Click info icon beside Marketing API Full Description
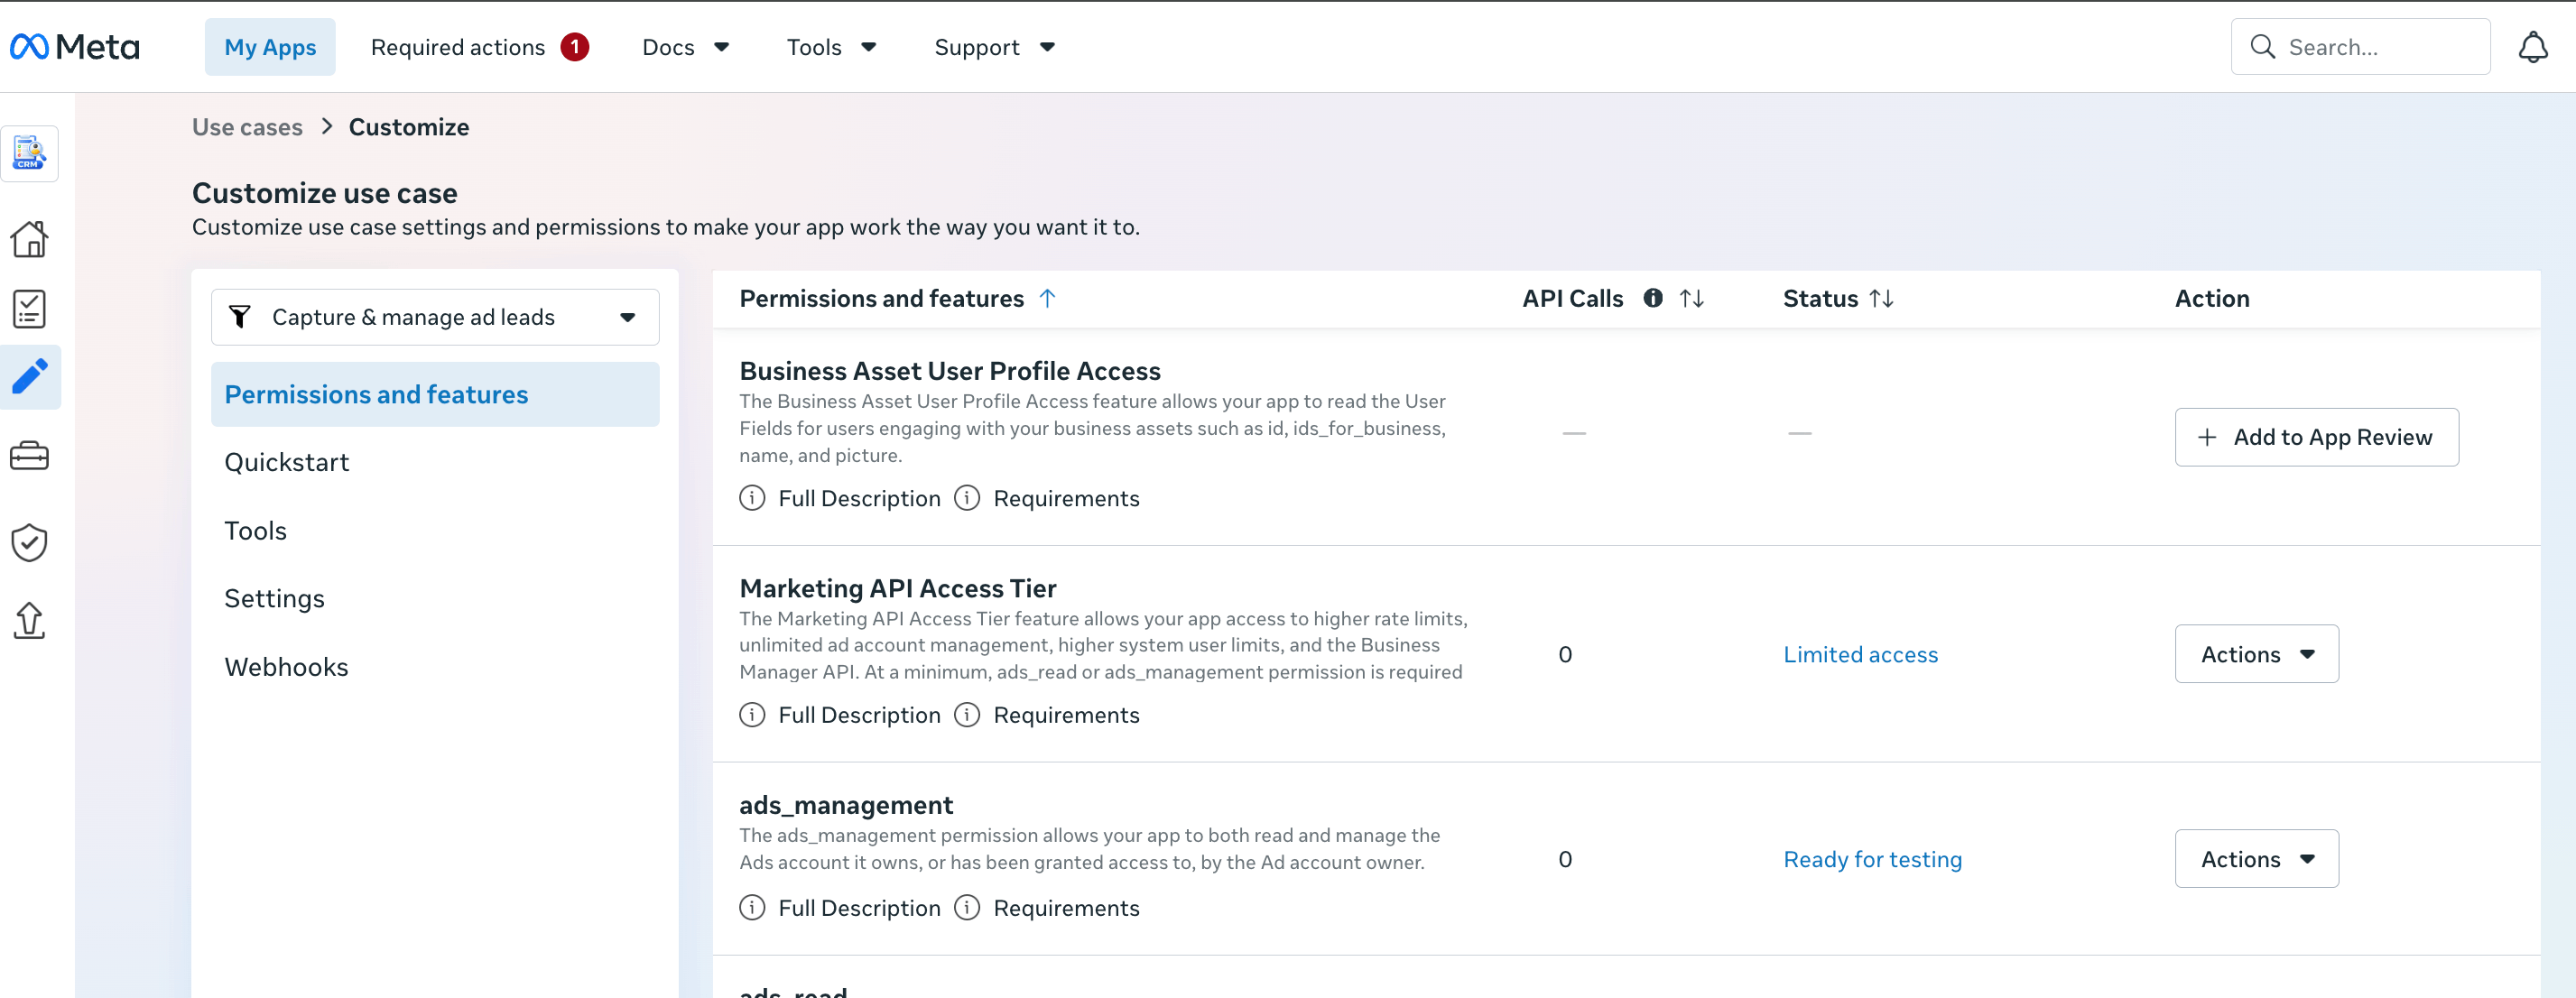Viewport: 2576px width, 998px height. pos(752,715)
